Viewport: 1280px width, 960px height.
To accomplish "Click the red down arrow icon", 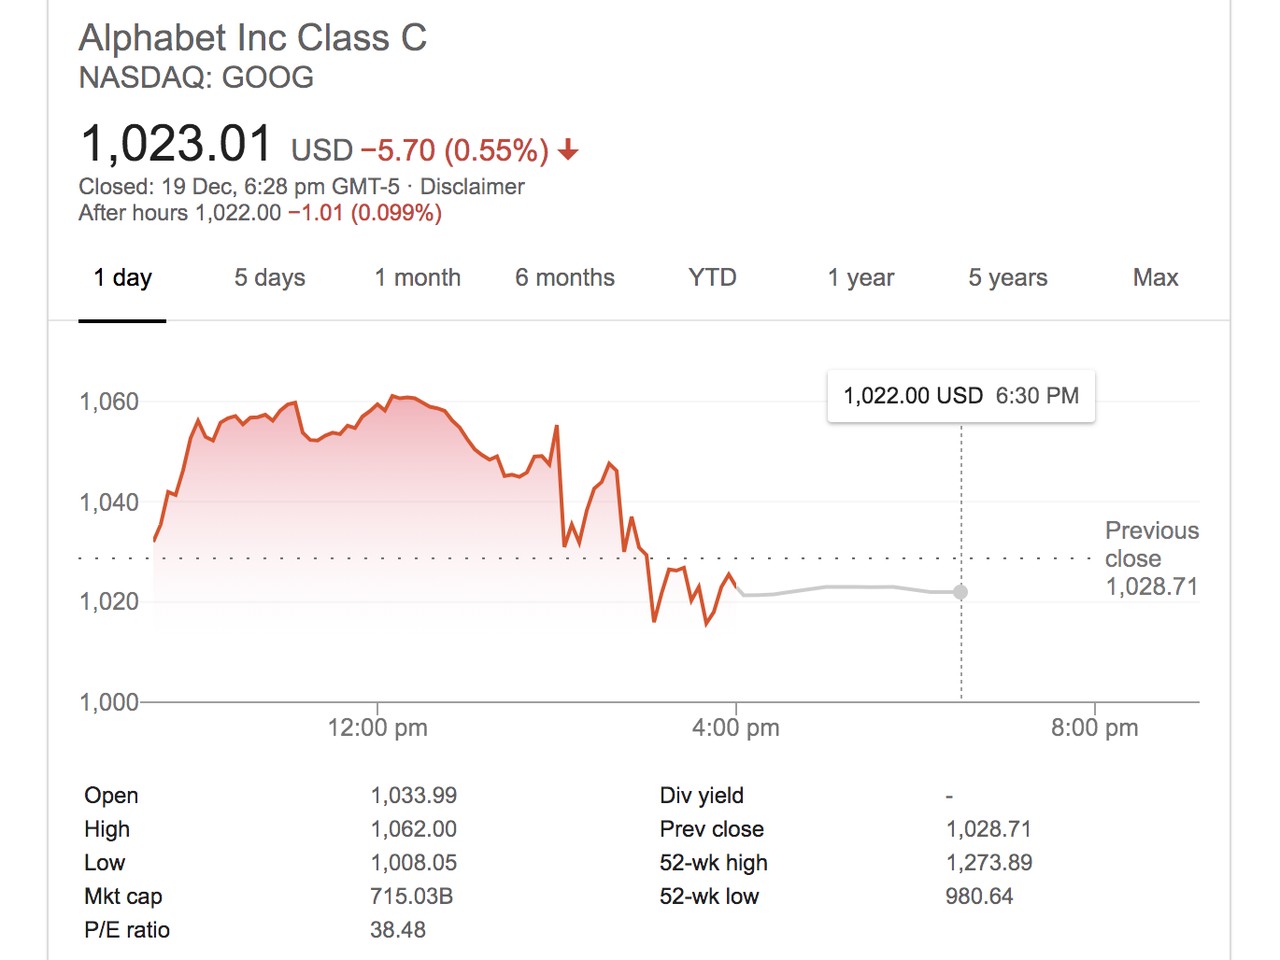I will tap(568, 151).
